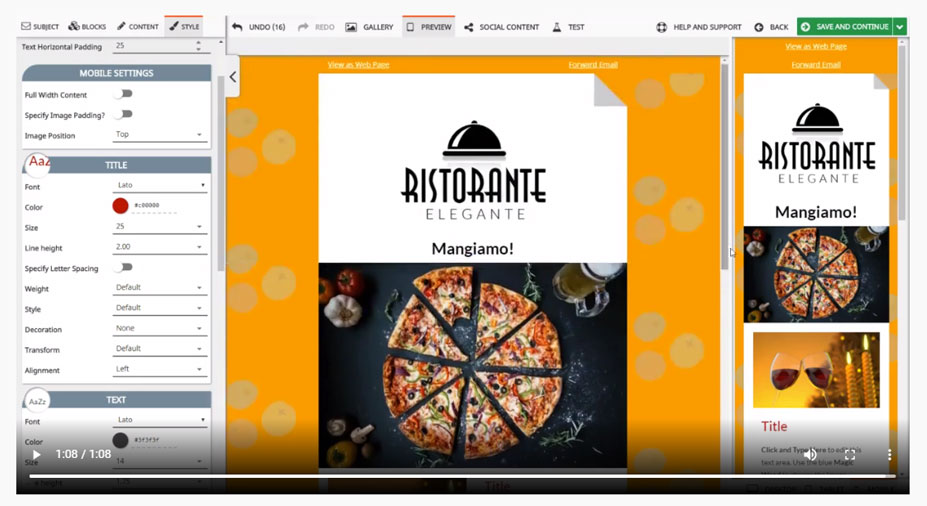The width and height of the screenshot is (927, 506).
Task: Open the Weight dropdown
Action: click(159, 288)
